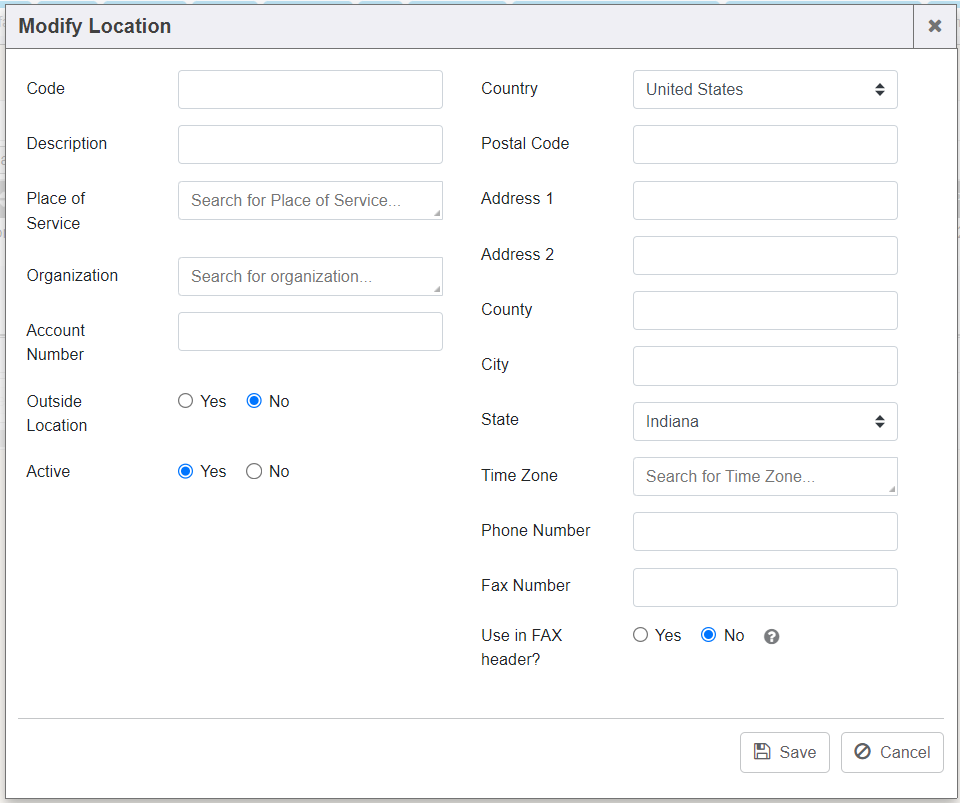
Task: Click into the Code field
Action: click(310, 89)
